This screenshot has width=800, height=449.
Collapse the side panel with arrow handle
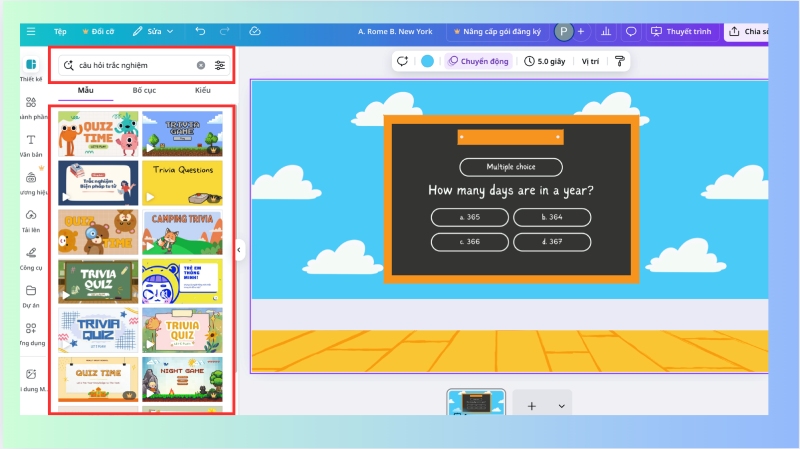tap(239, 249)
